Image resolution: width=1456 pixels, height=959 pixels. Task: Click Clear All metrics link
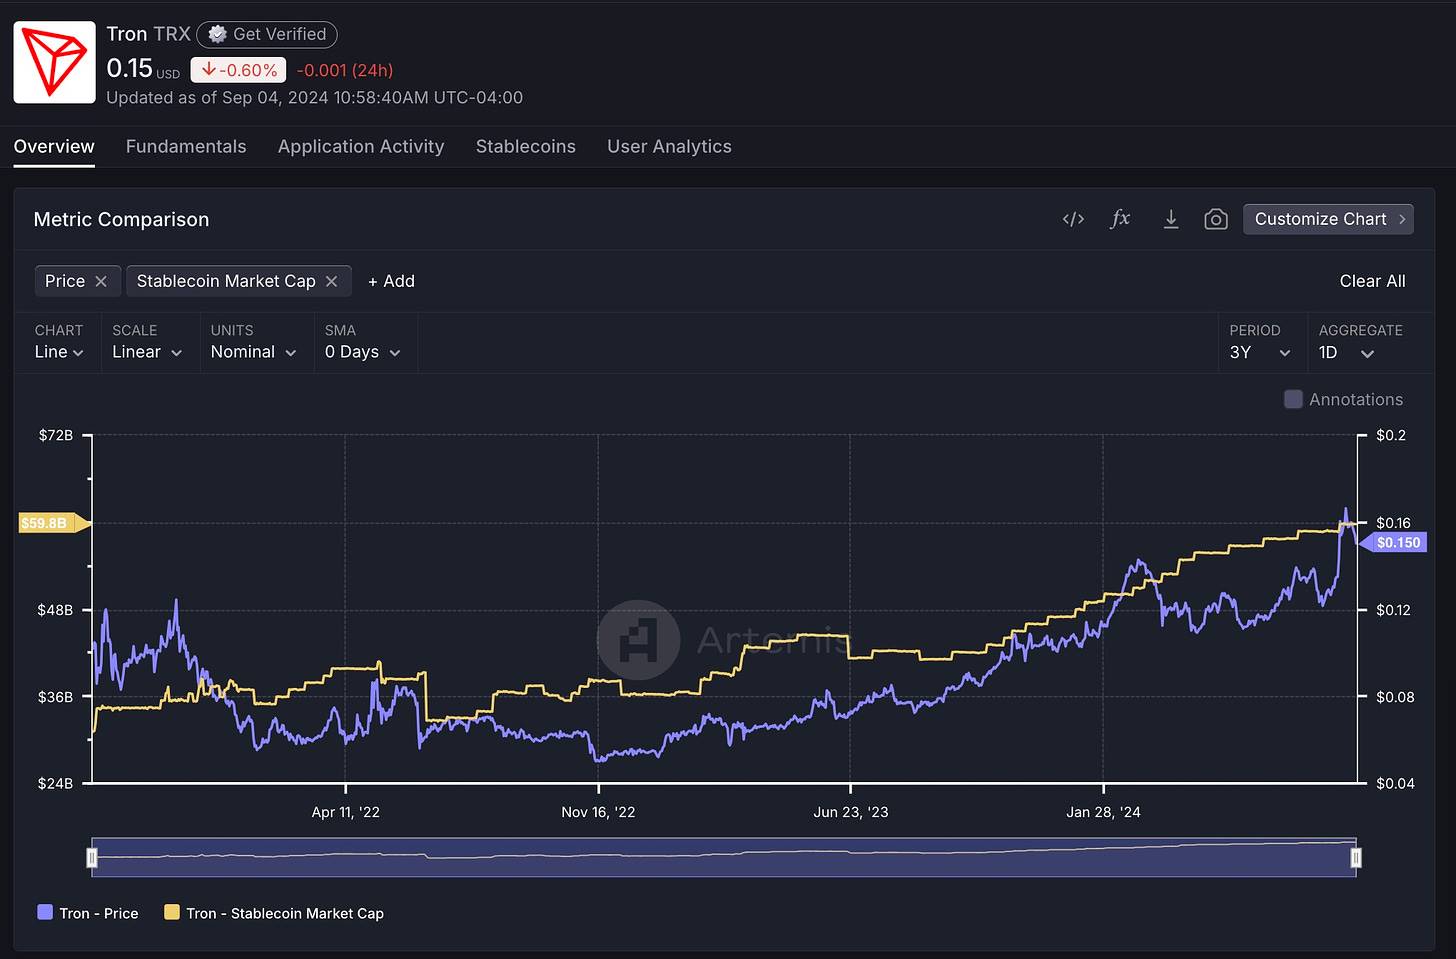[1372, 281]
